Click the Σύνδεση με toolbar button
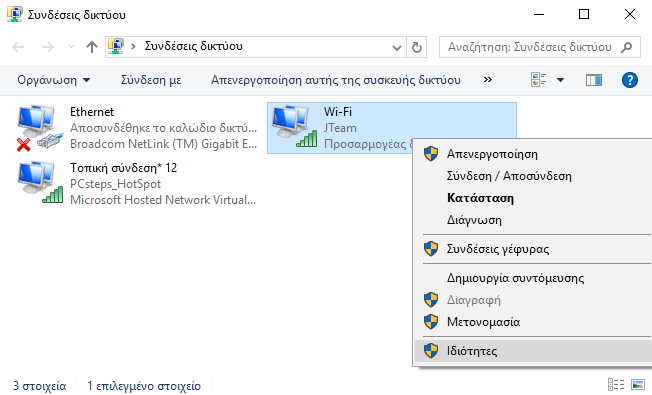Screen dimensions: 652x395 [151, 80]
